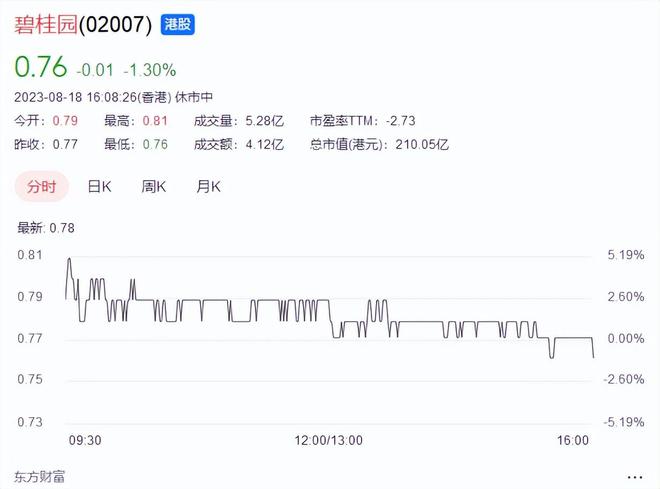Click the 0.73 price axis label
Viewport: 660px width, 489px height.
coord(30,422)
